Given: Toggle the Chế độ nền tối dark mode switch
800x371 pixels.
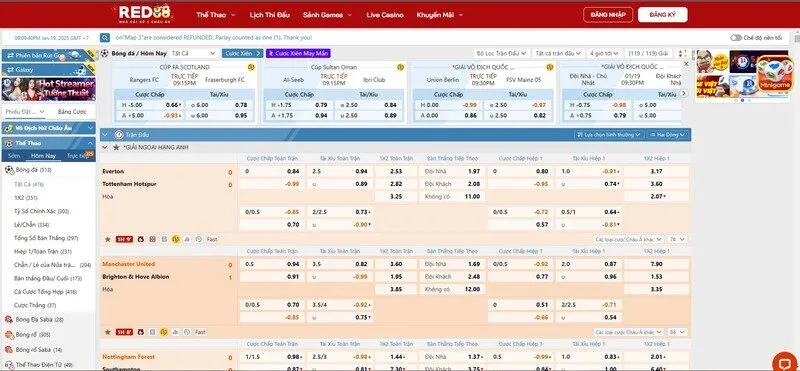Looking at the screenshot, I should pos(736,38).
